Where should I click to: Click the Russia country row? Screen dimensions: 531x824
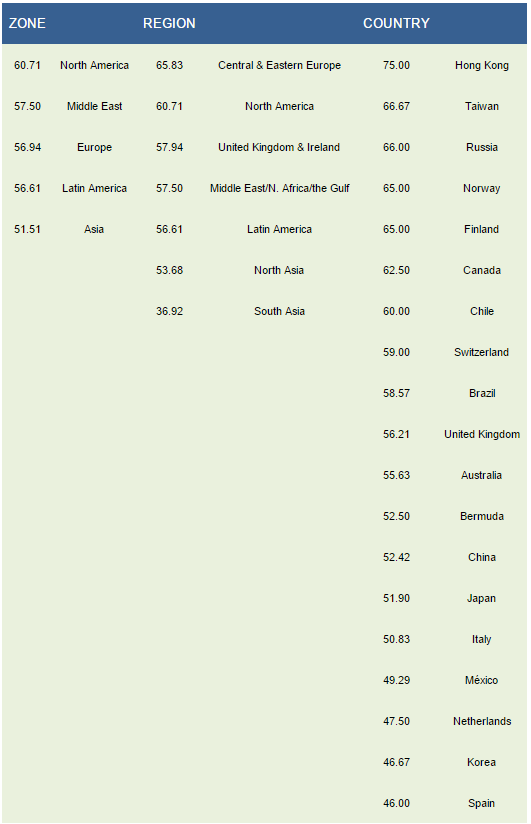tap(482, 147)
